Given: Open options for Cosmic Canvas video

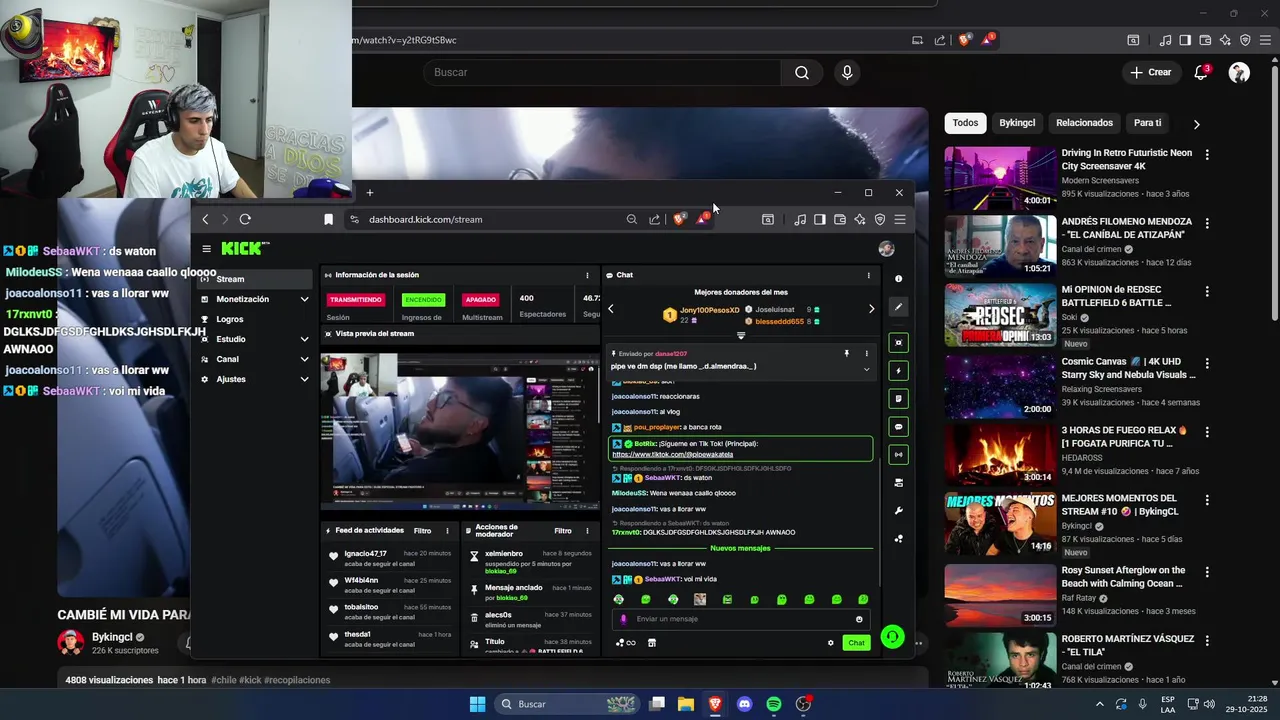Looking at the screenshot, I should coord(1207,362).
